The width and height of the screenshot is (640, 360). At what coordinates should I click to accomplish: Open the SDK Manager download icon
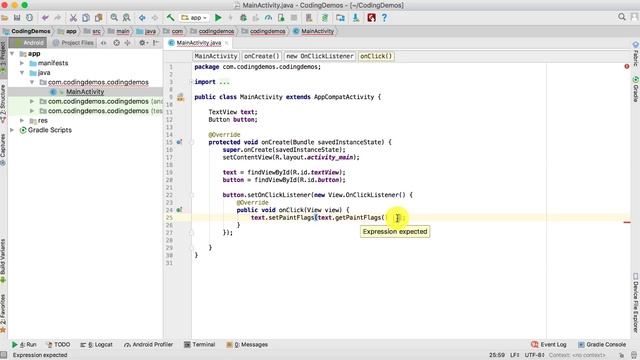356,18
